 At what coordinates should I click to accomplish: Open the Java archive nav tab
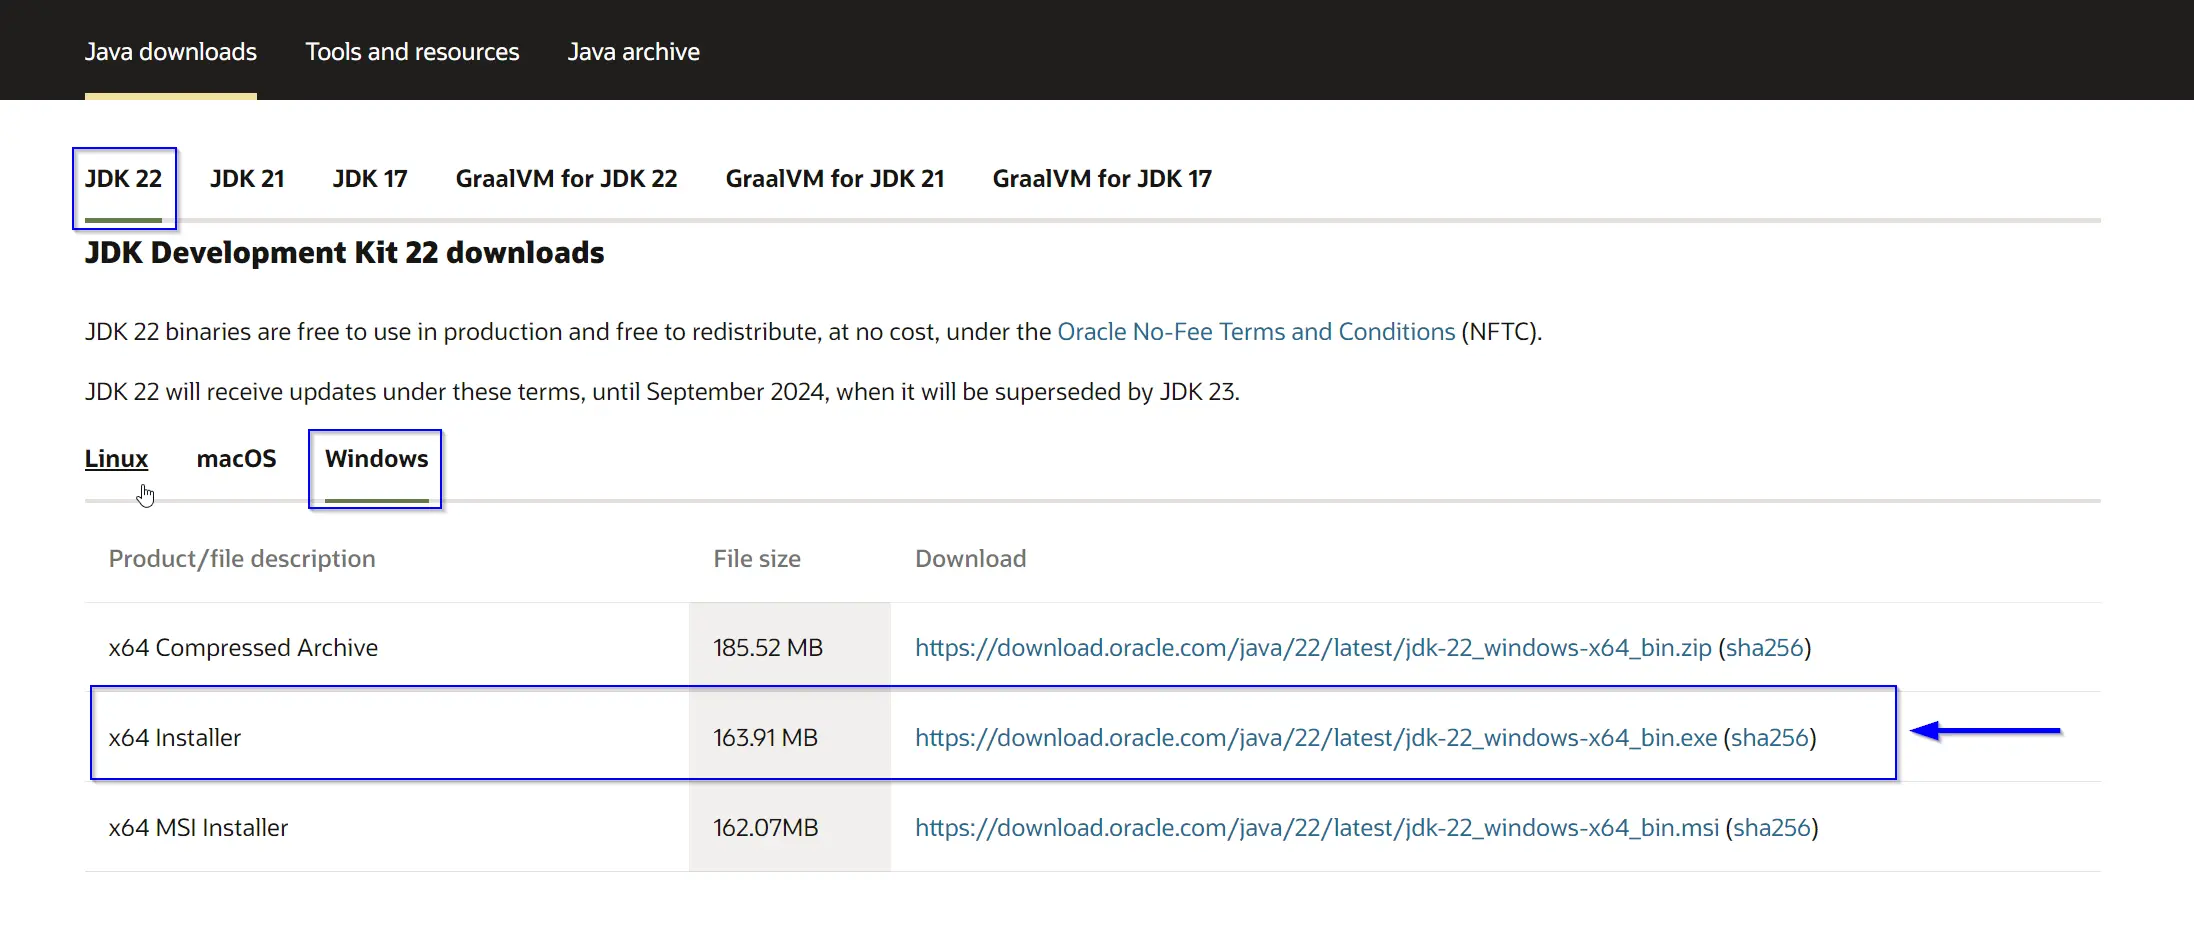coord(634,51)
